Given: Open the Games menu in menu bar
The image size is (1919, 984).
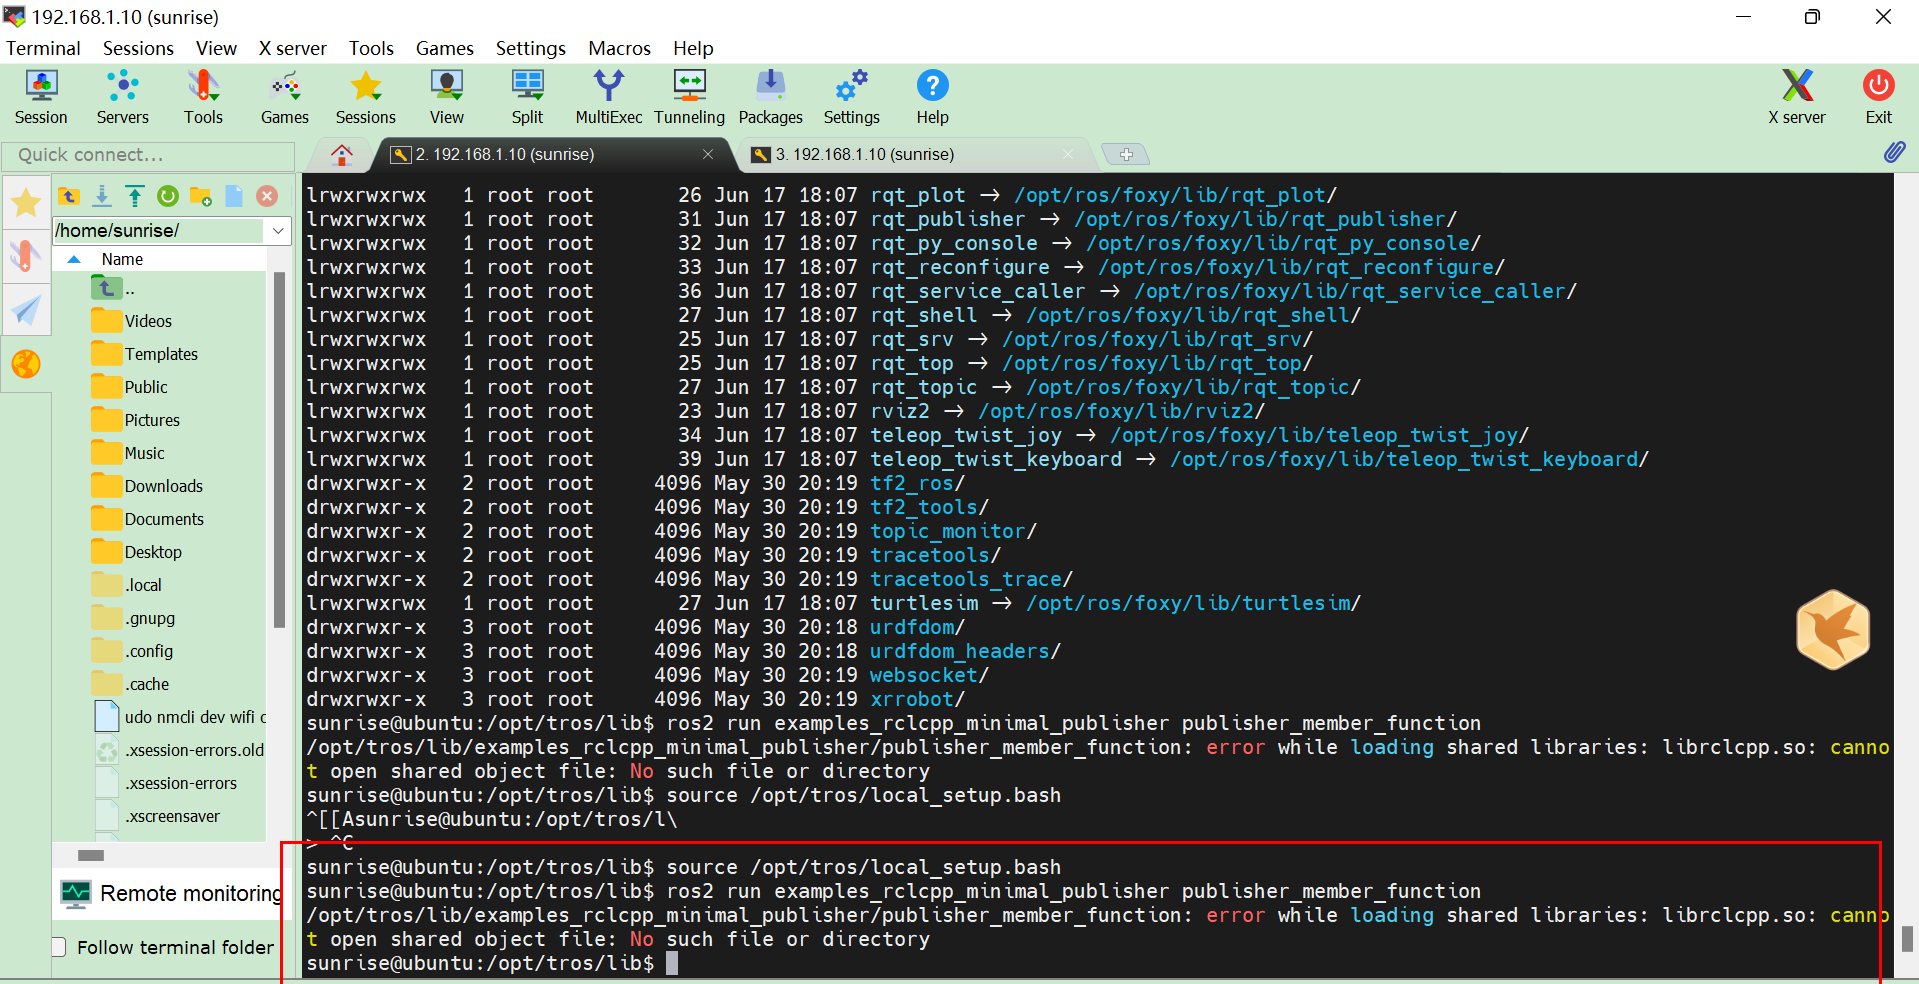Looking at the screenshot, I should click(444, 48).
